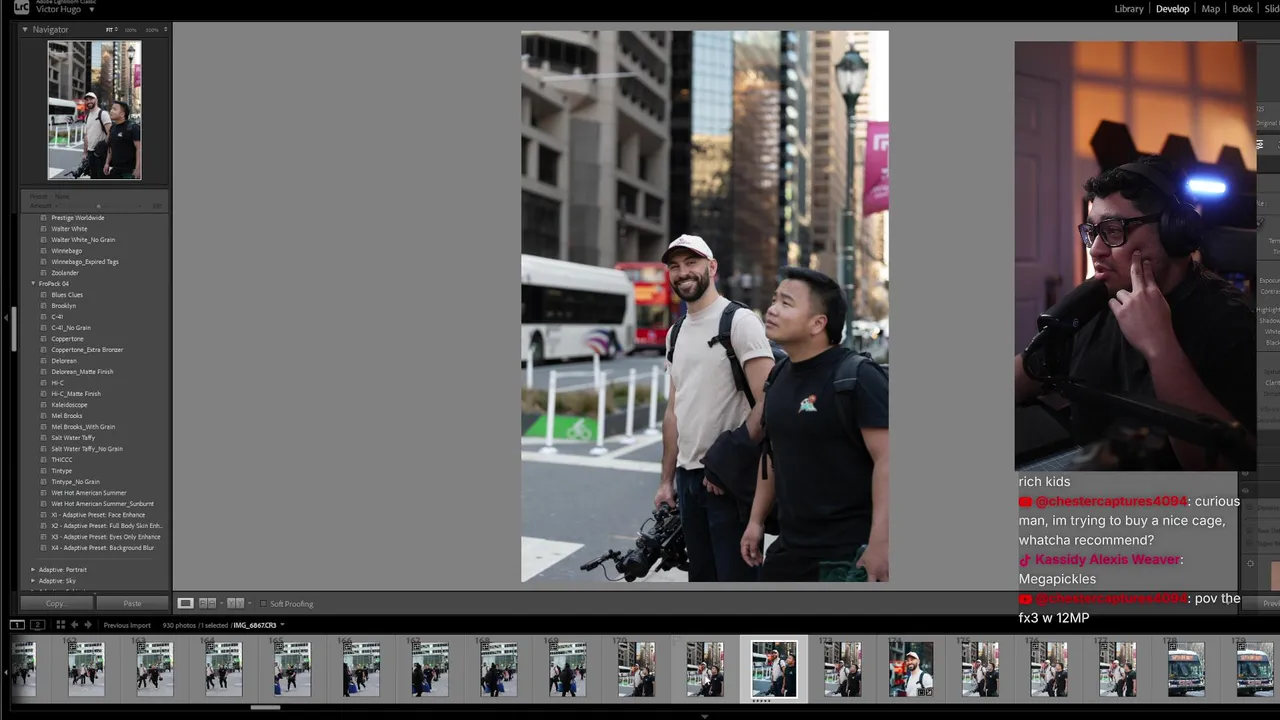1280x720 pixels.
Task: Apply the Walter White_No Grain preset
Action: [83, 240]
